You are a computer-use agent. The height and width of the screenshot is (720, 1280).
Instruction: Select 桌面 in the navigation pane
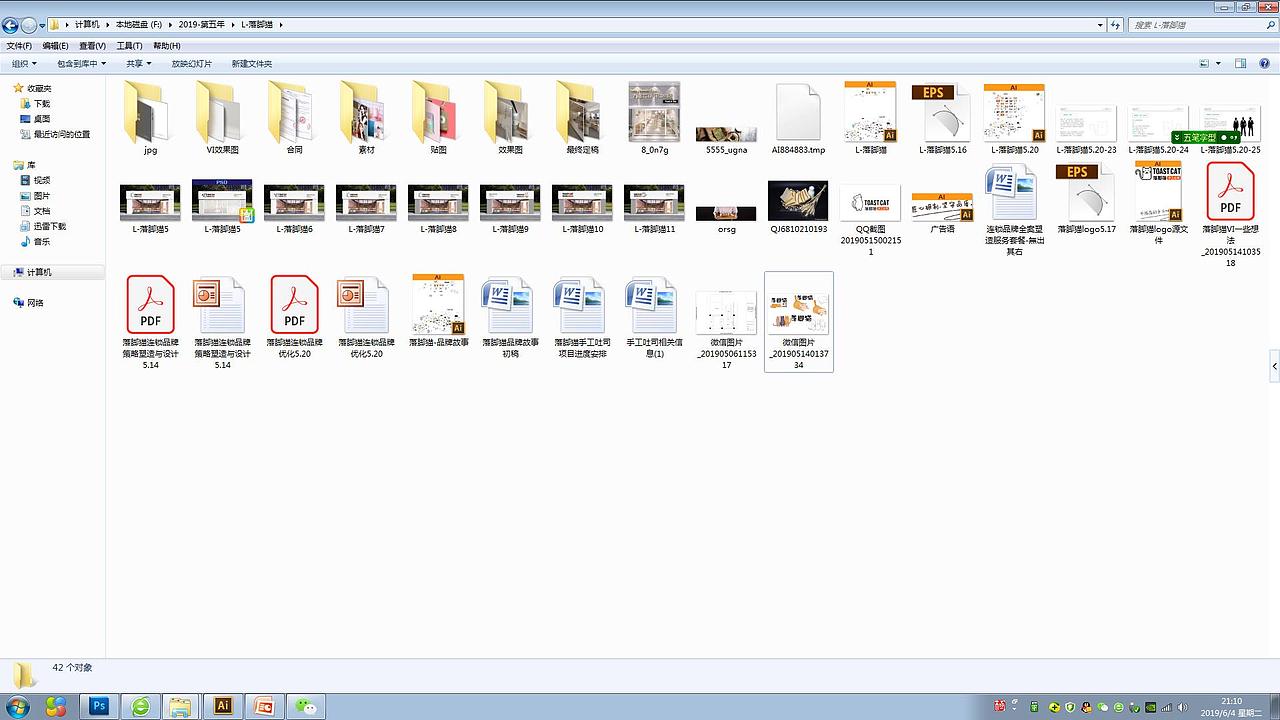click(x=42, y=118)
